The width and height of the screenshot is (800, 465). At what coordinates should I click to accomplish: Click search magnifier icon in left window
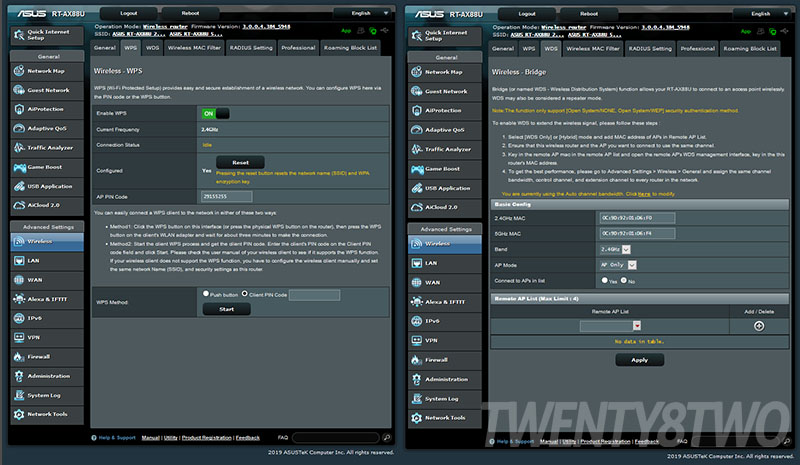386,437
